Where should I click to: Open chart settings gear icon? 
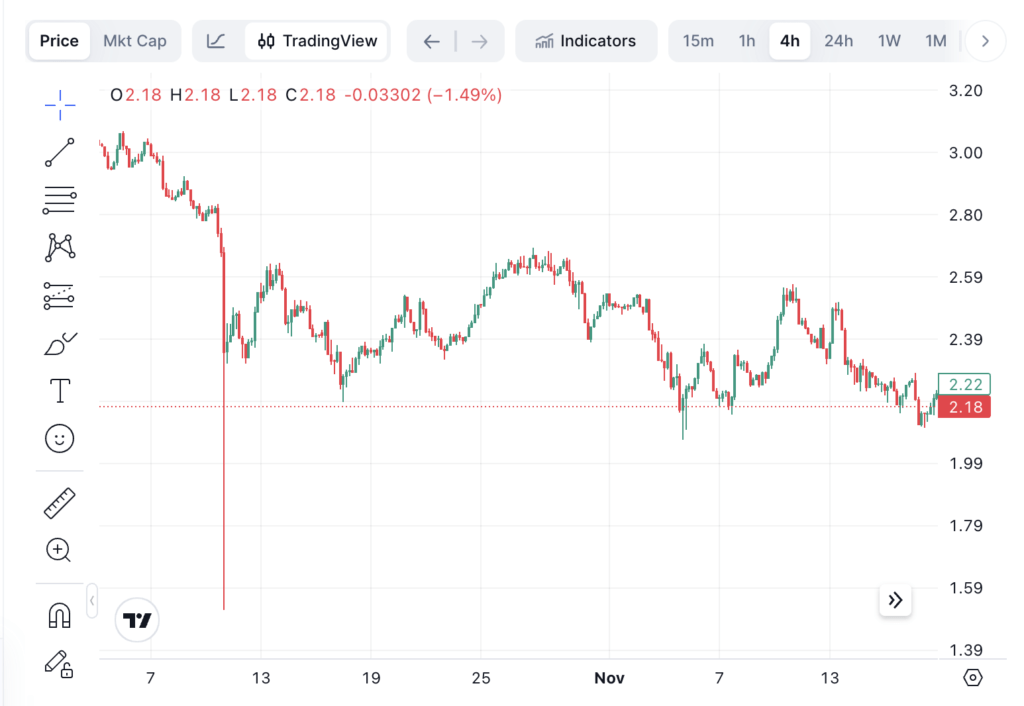[972, 677]
